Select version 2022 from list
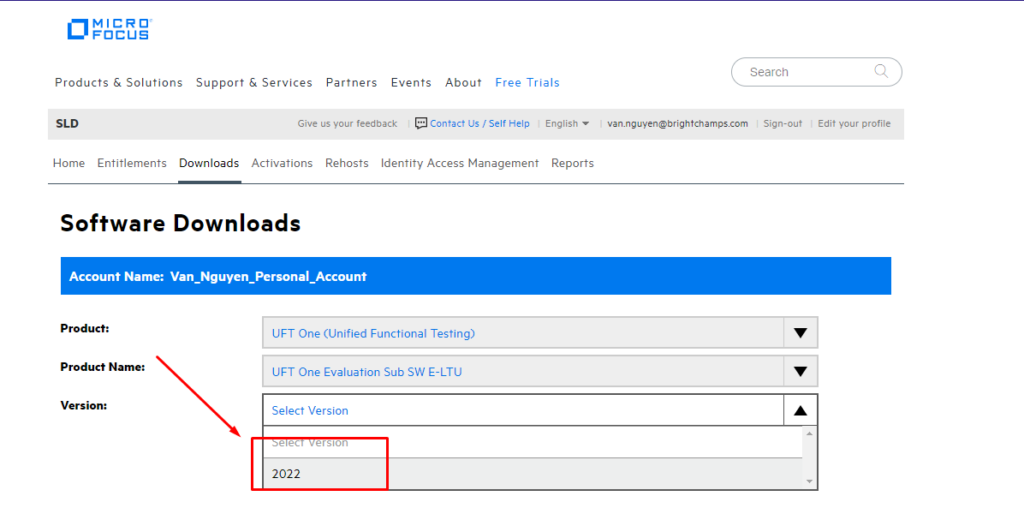The image size is (1024, 520). pos(532,474)
